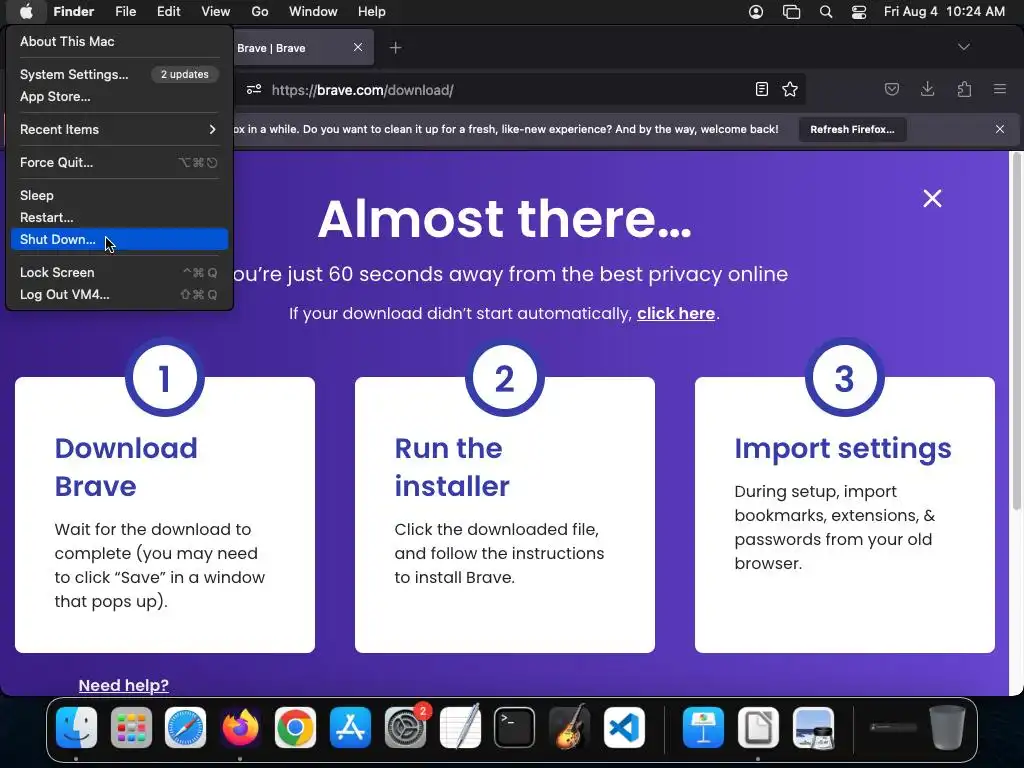Click the Save to Pocket icon
The width and height of the screenshot is (1024, 768).
click(891, 89)
